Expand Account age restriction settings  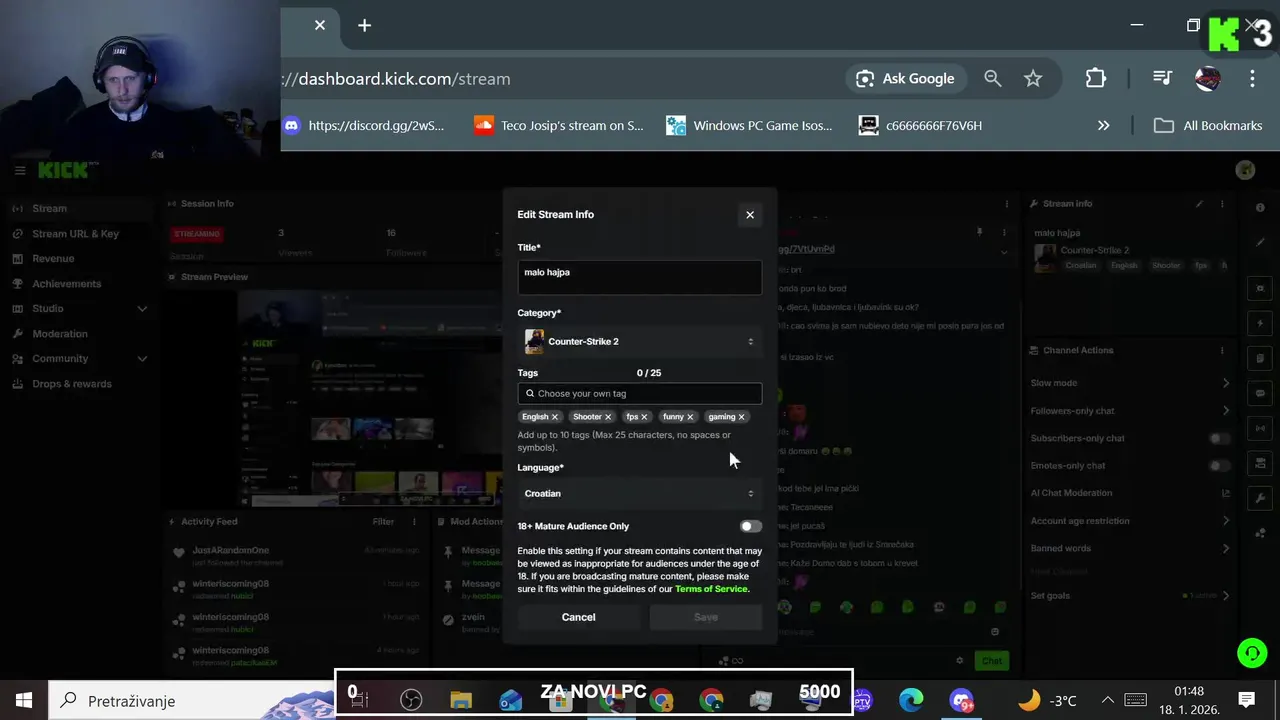click(x=1130, y=521)
